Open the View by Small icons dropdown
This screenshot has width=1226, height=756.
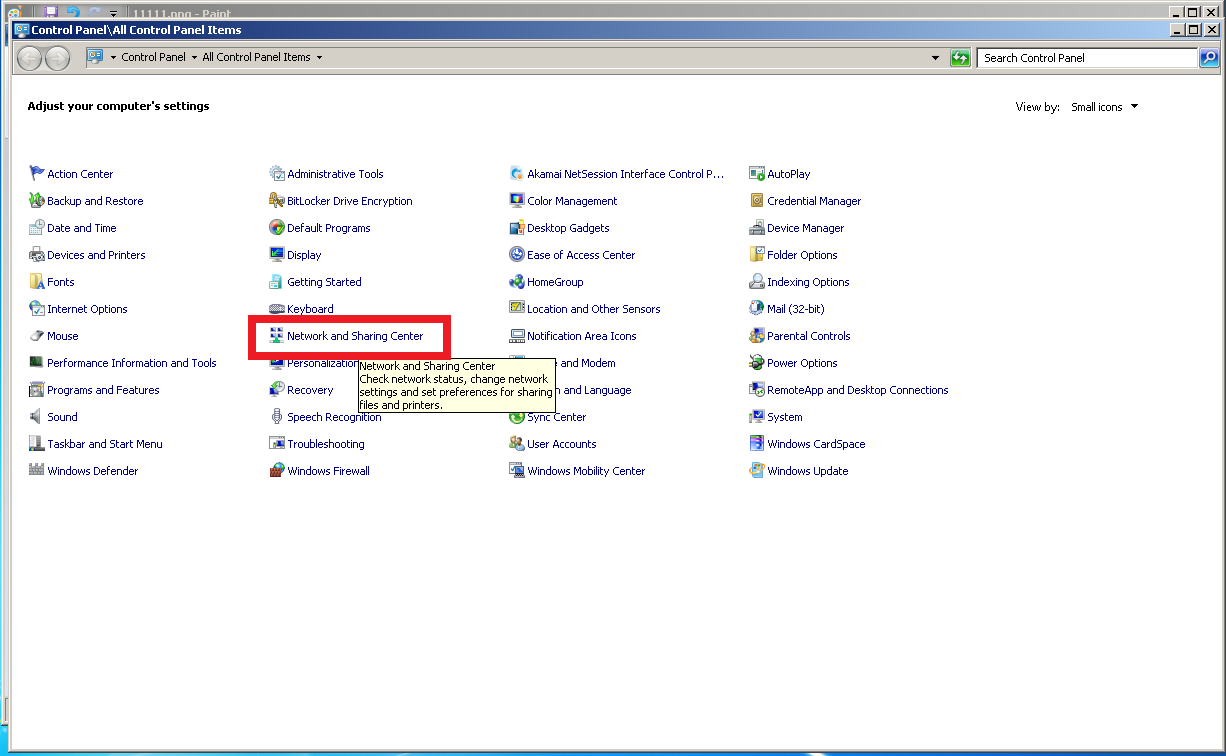[x=1104, y=107]
